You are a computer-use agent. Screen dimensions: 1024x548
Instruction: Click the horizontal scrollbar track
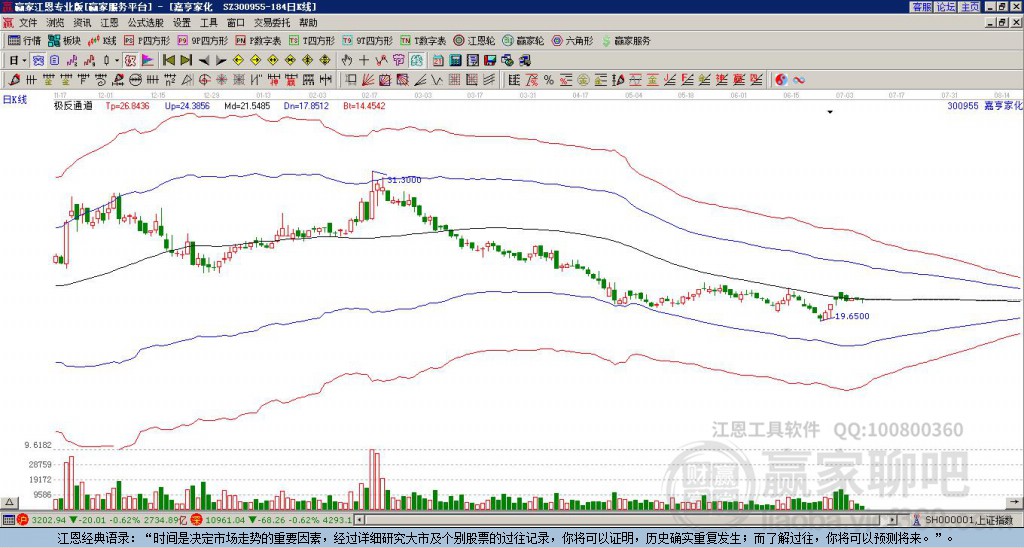(x=627, y=520)
